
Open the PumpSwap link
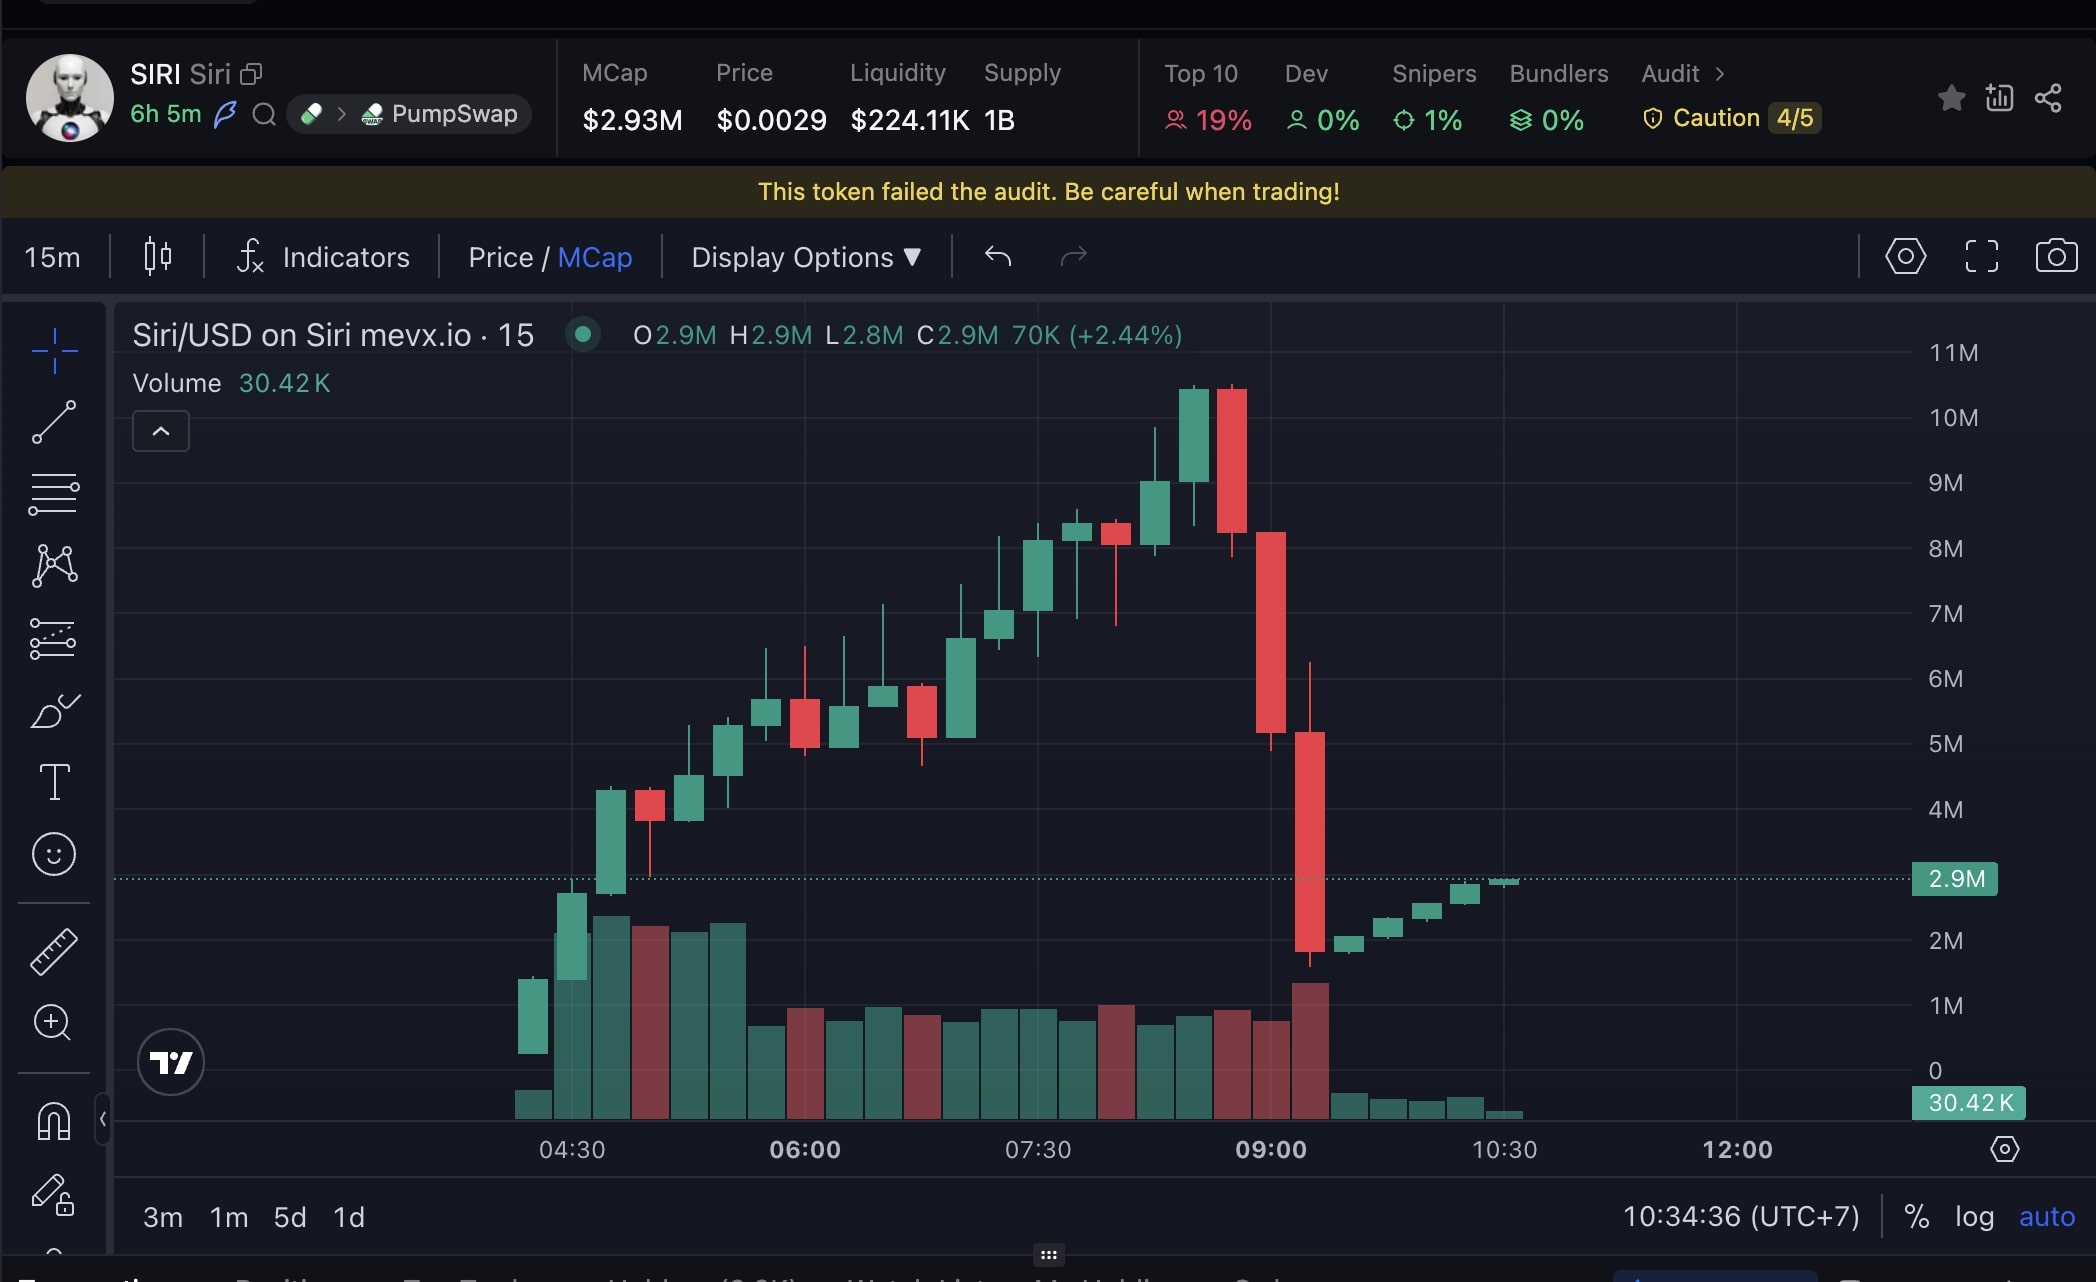pyautogui.click(x=440, y=114)
